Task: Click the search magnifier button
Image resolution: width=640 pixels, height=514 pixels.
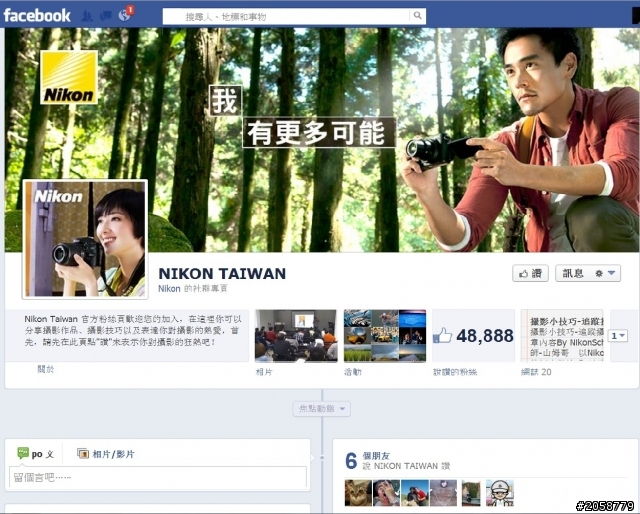Action: pyautogui.click(x=417, y=16)
